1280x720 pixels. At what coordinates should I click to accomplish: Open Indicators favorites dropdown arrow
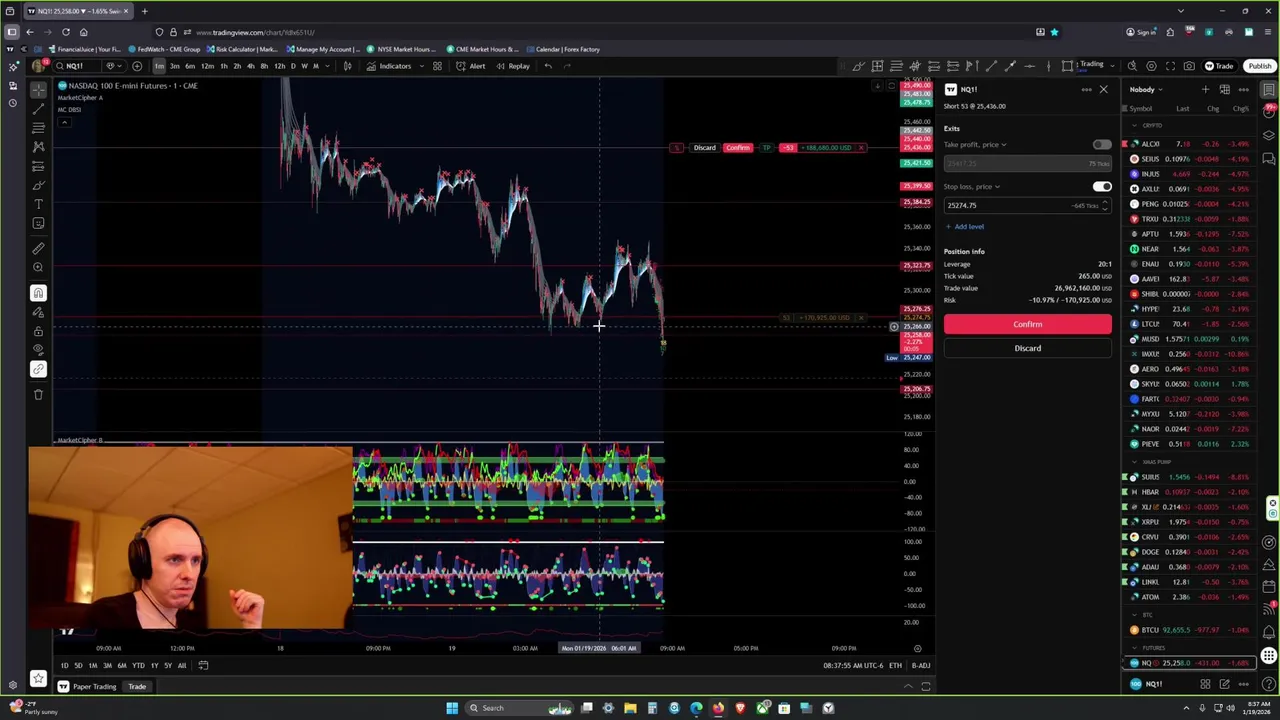[x=421, y=66]
